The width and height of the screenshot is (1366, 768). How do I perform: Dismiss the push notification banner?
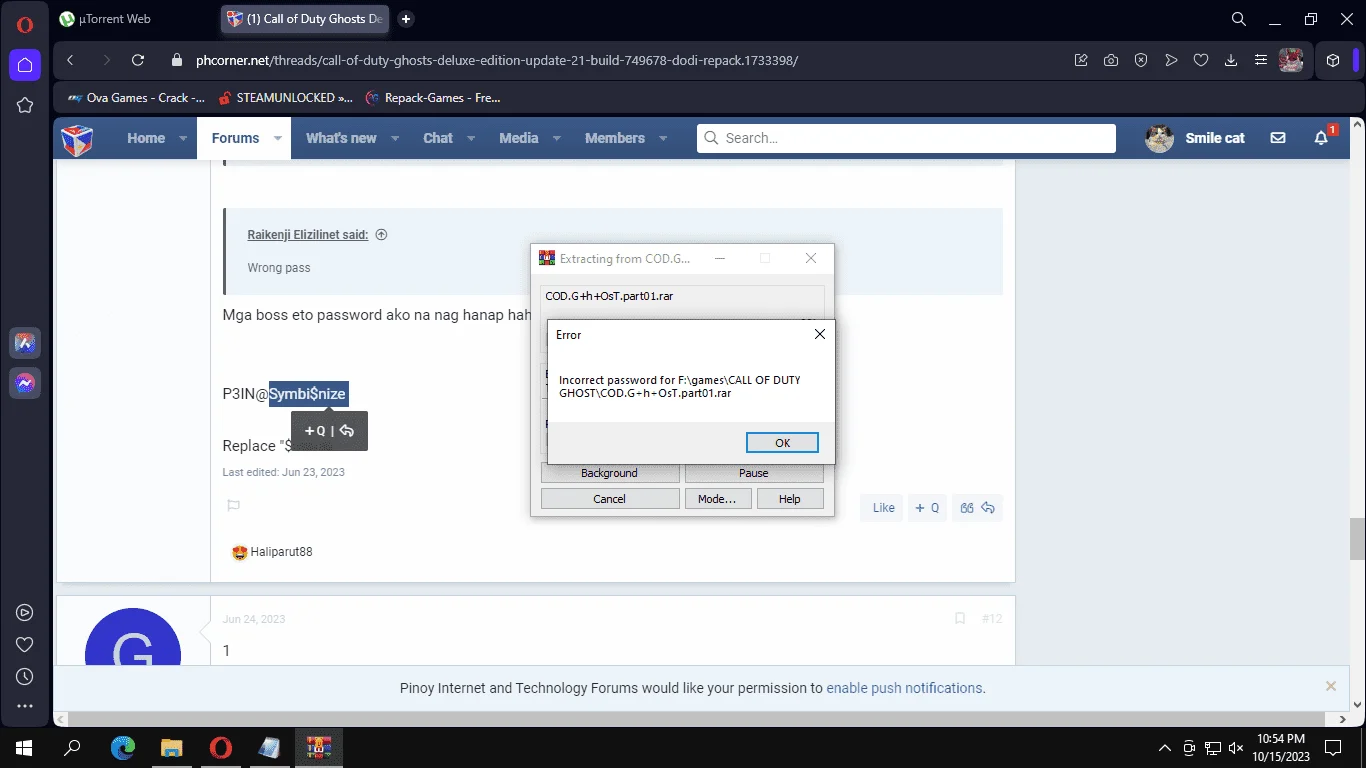point(1331,686)
